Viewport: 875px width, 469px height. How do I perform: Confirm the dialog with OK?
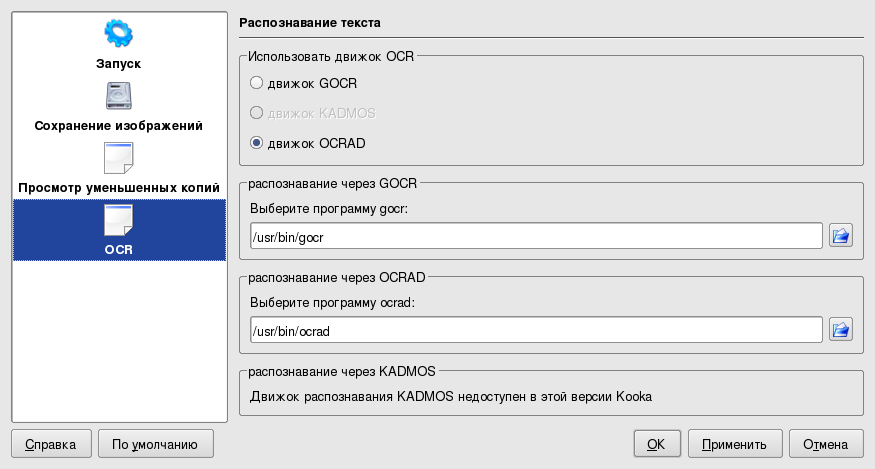pos(656,445)
